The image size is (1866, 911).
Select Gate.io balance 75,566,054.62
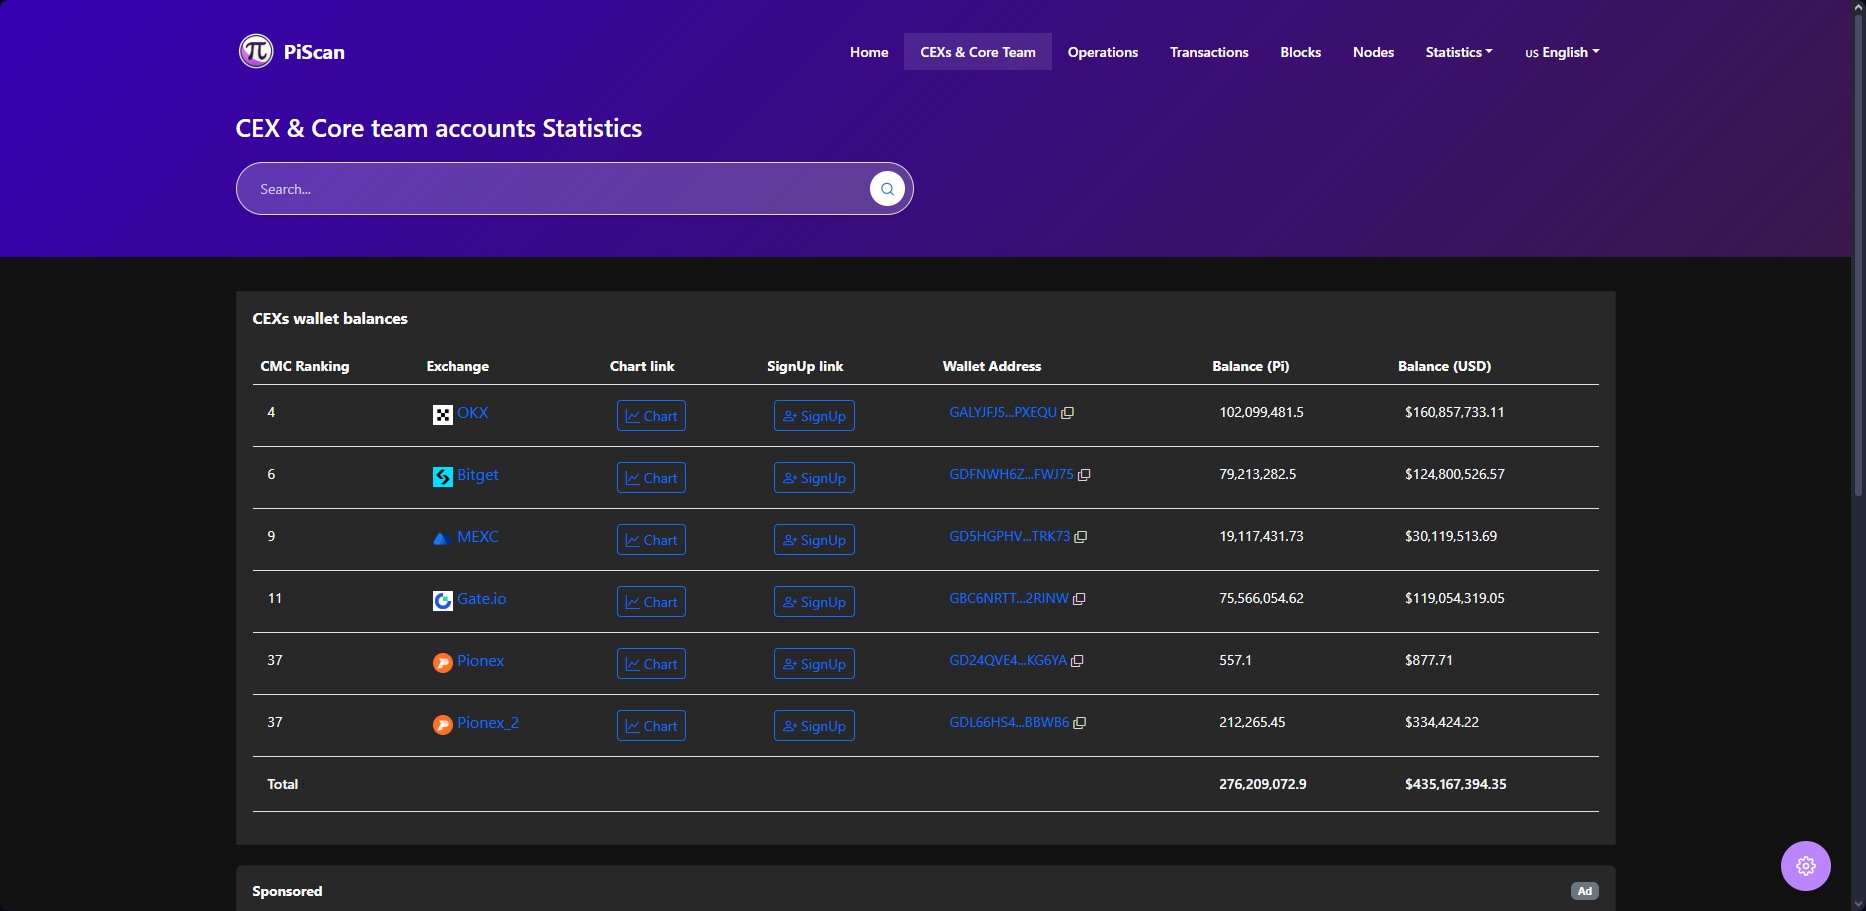tap(1261, 599)
